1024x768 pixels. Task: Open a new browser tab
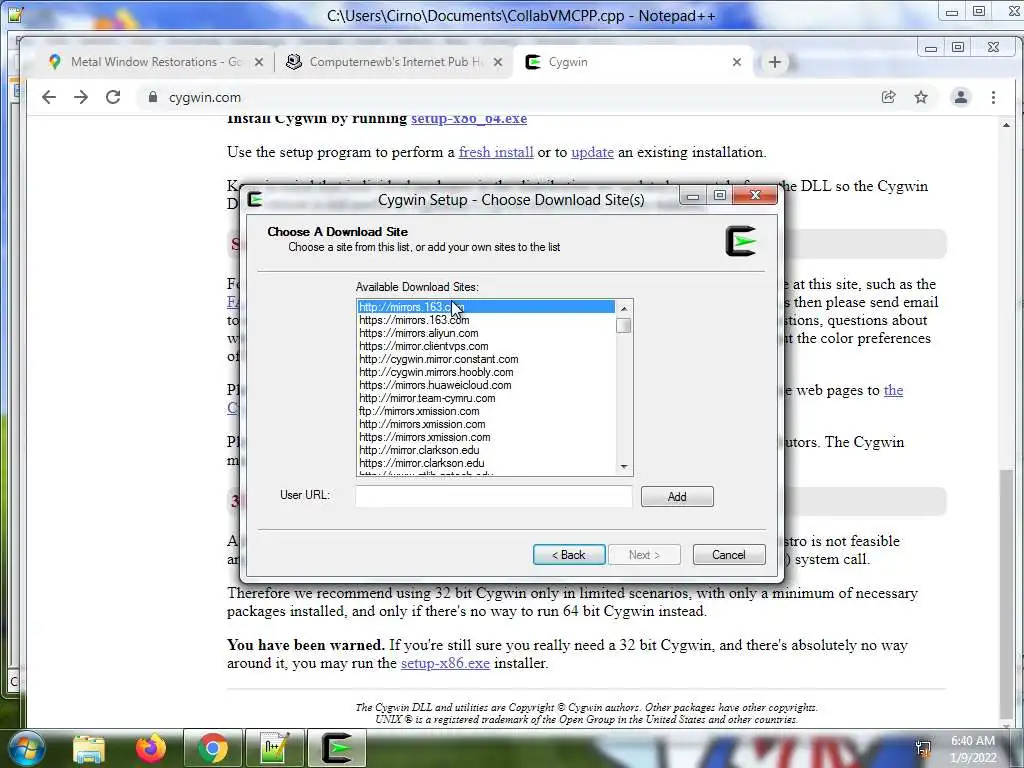[775, 62]
